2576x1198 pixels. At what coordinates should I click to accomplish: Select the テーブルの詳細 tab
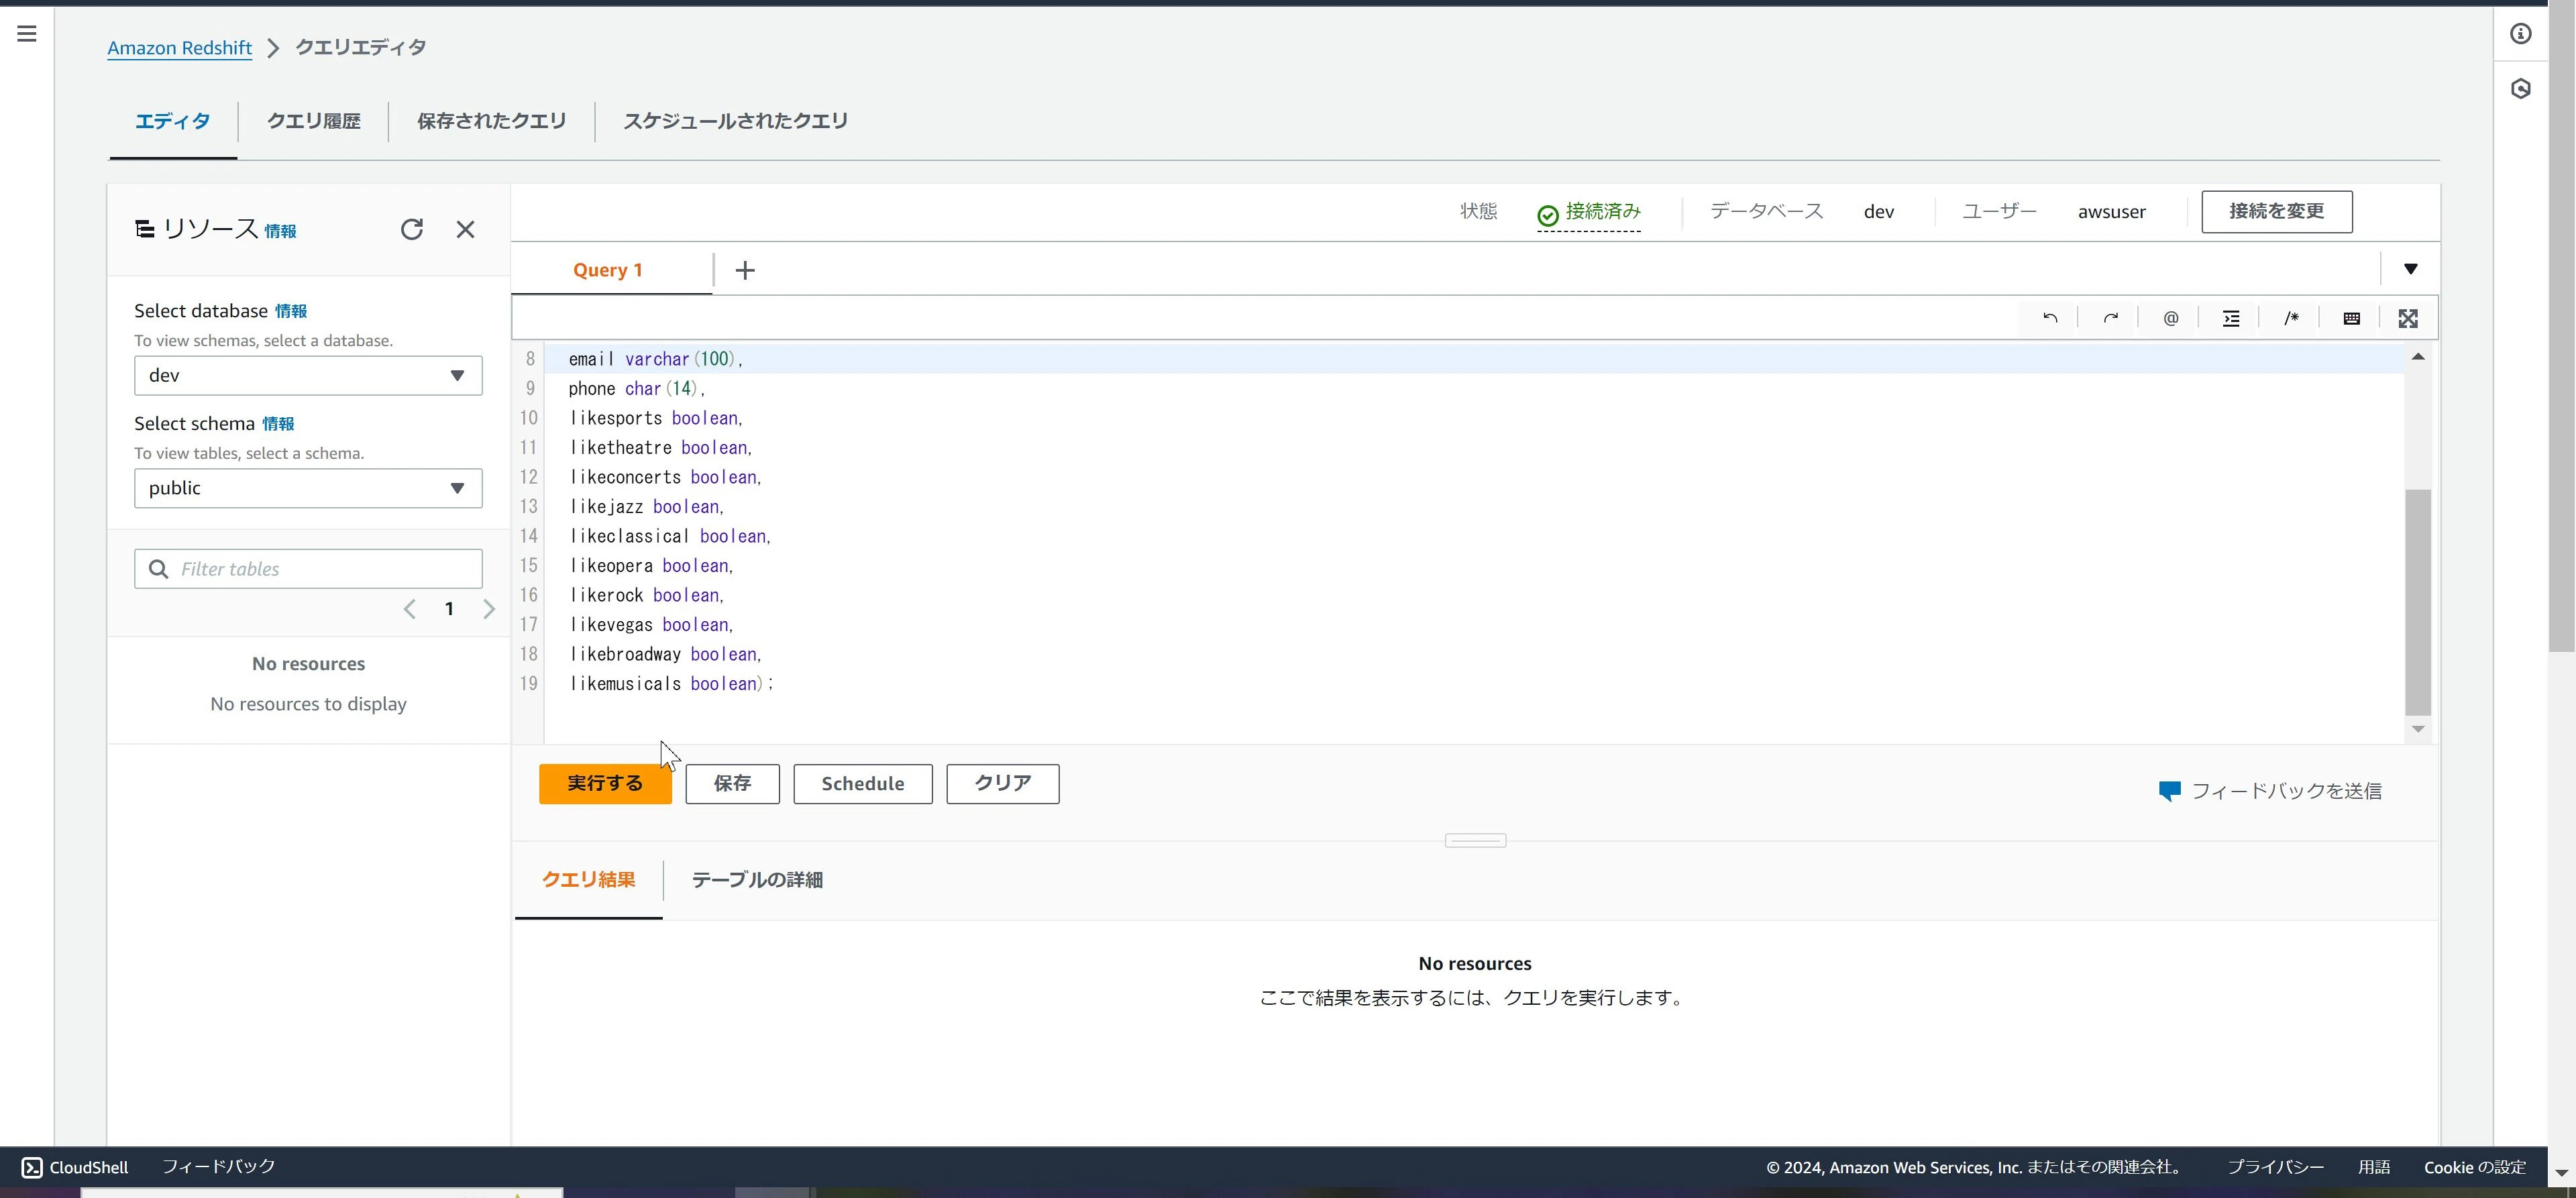(x=757, y=880)
